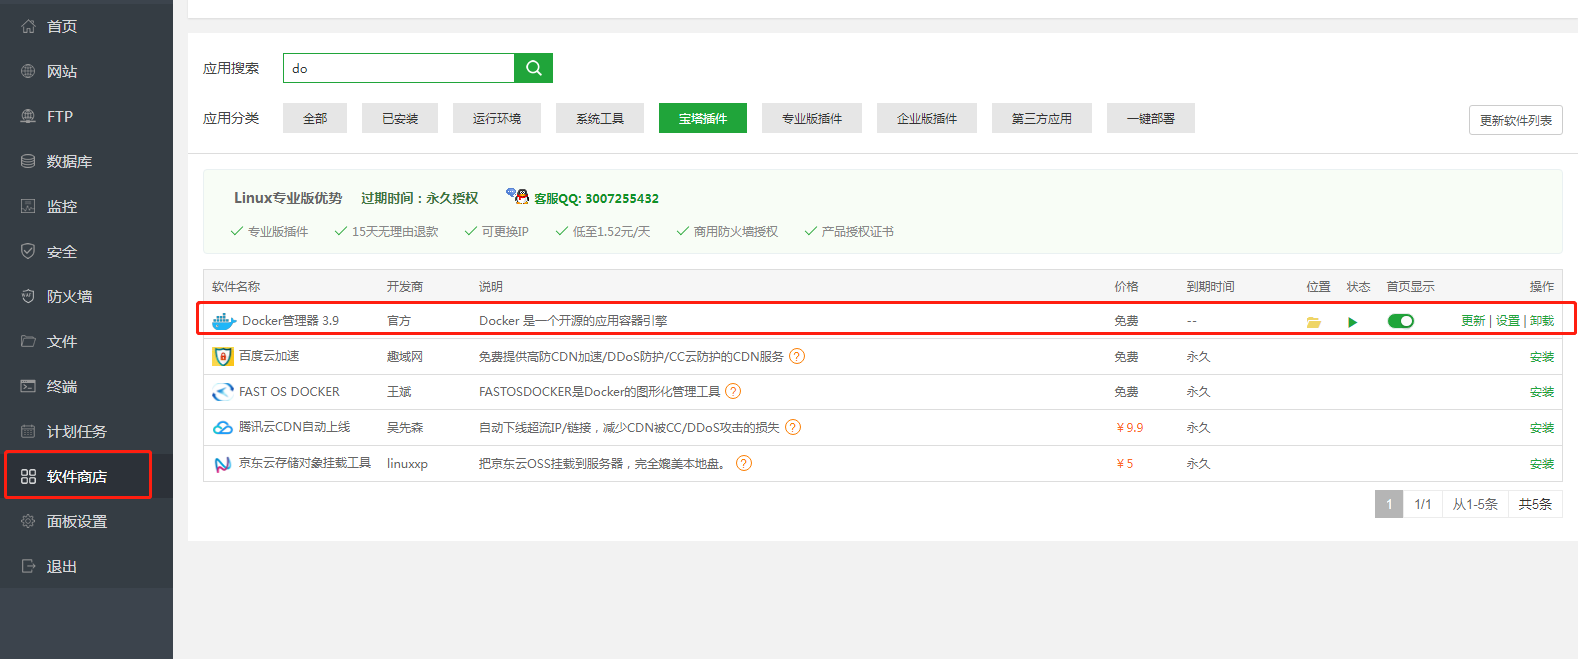Click the 百度云加速 shield icon
Viewport: 1578px width, 659px height.
223,356
